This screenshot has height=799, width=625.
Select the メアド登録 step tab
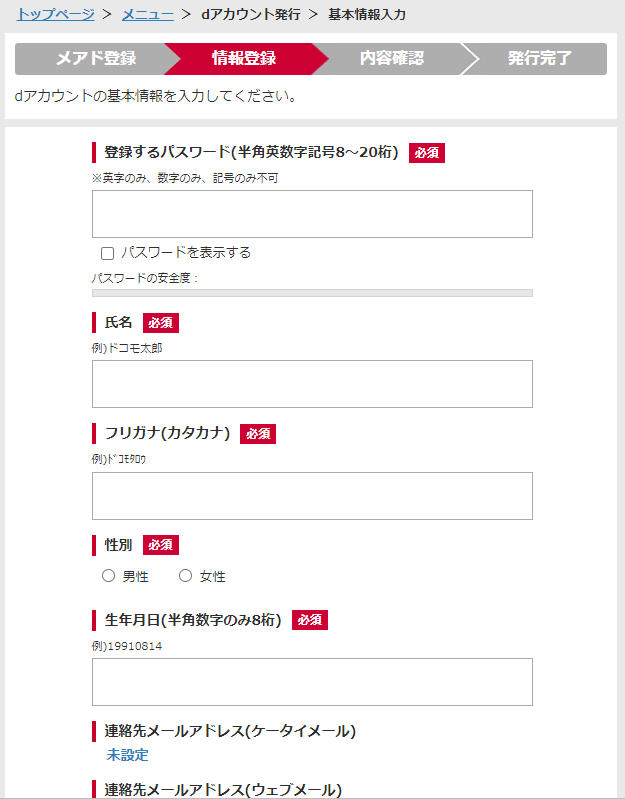96,59
